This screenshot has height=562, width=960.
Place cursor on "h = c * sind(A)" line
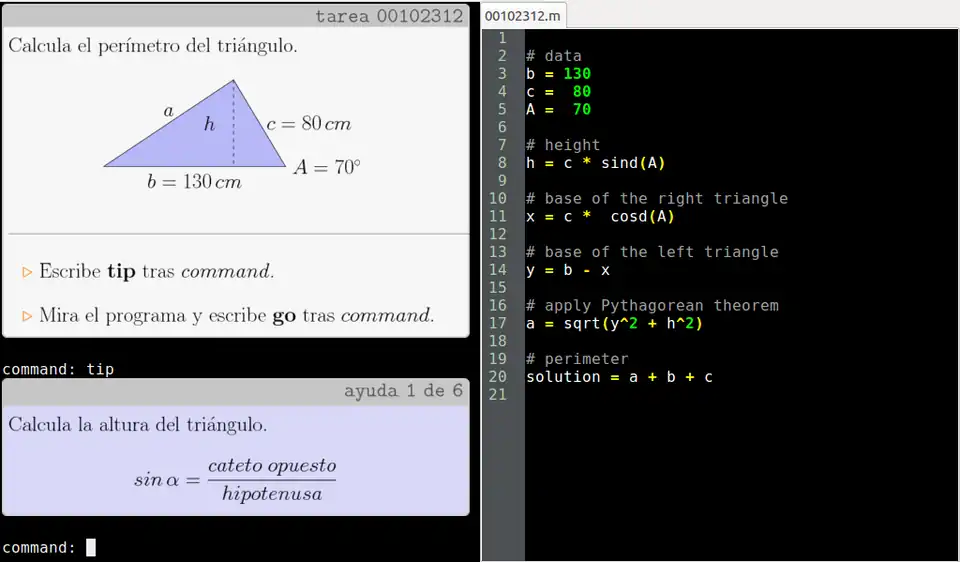click(x=595, y=163)
